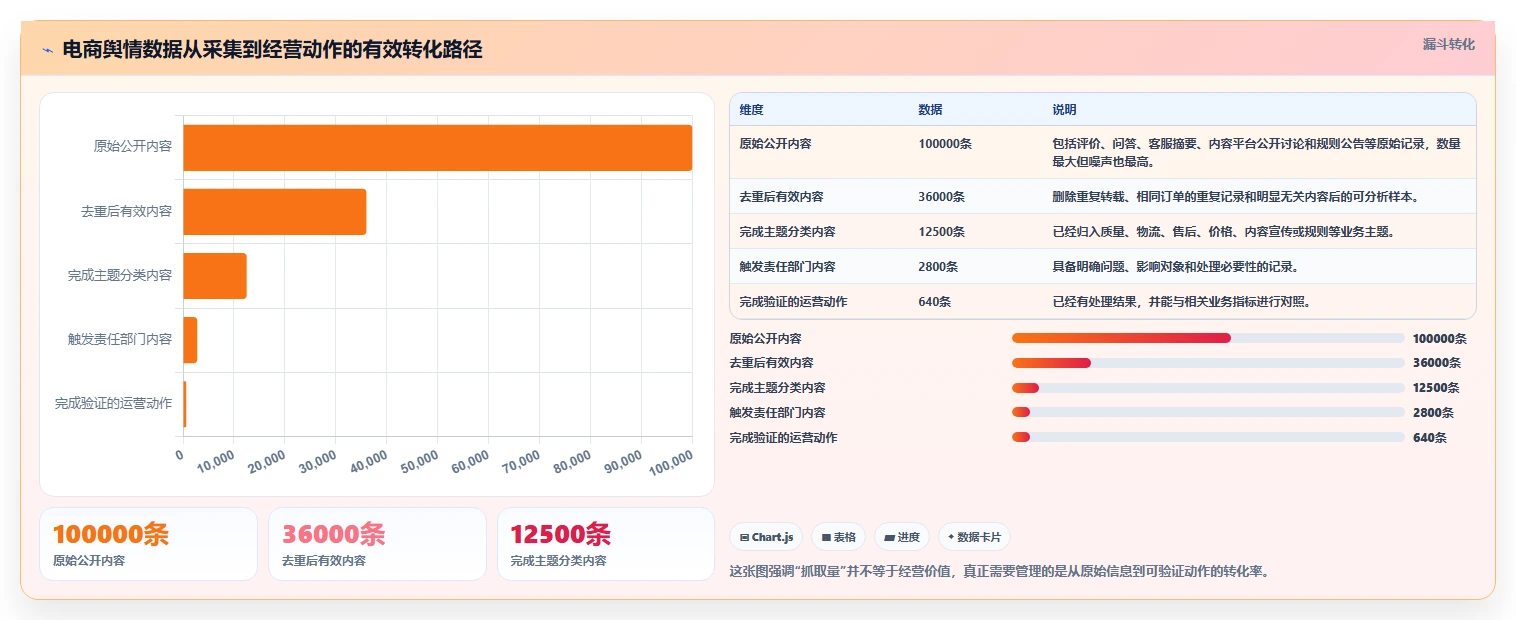Click the x-axis tick 60,000
Screen dimensions: 1516x620
pos(471,461)
